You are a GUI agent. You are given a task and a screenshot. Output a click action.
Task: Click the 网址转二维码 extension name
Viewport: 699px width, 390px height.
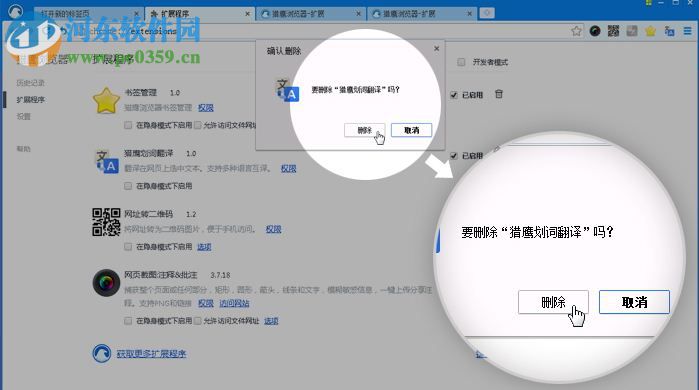point(148,214)
